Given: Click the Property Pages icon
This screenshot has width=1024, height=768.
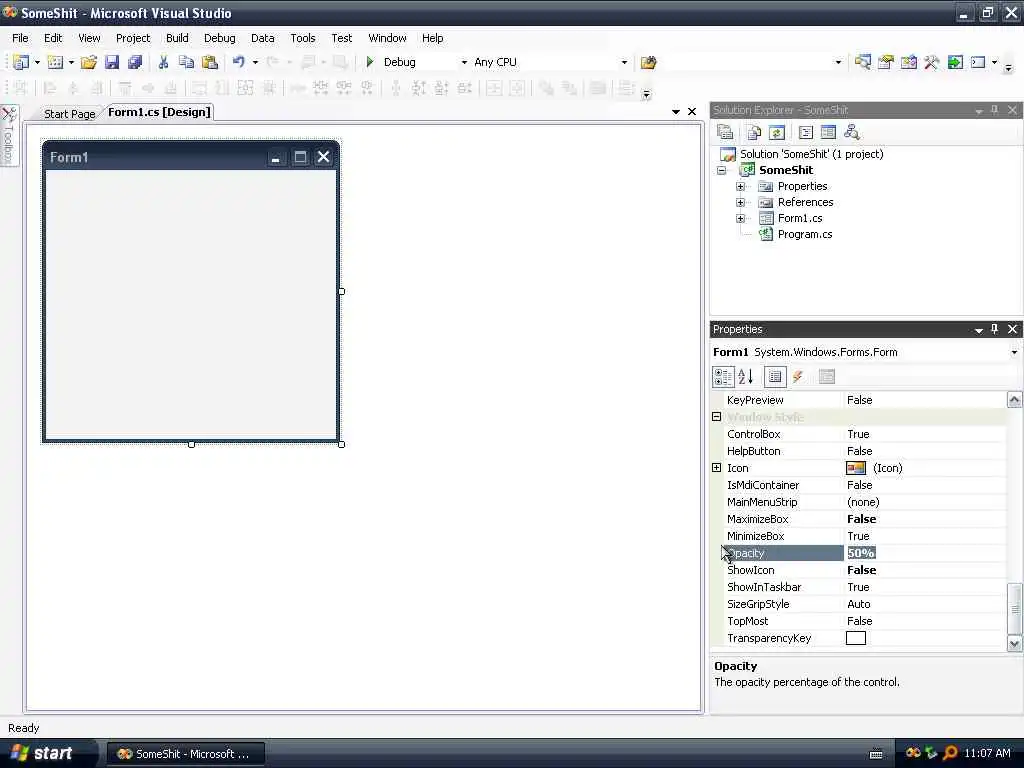Looking at the screenshot, I should 827,377.
